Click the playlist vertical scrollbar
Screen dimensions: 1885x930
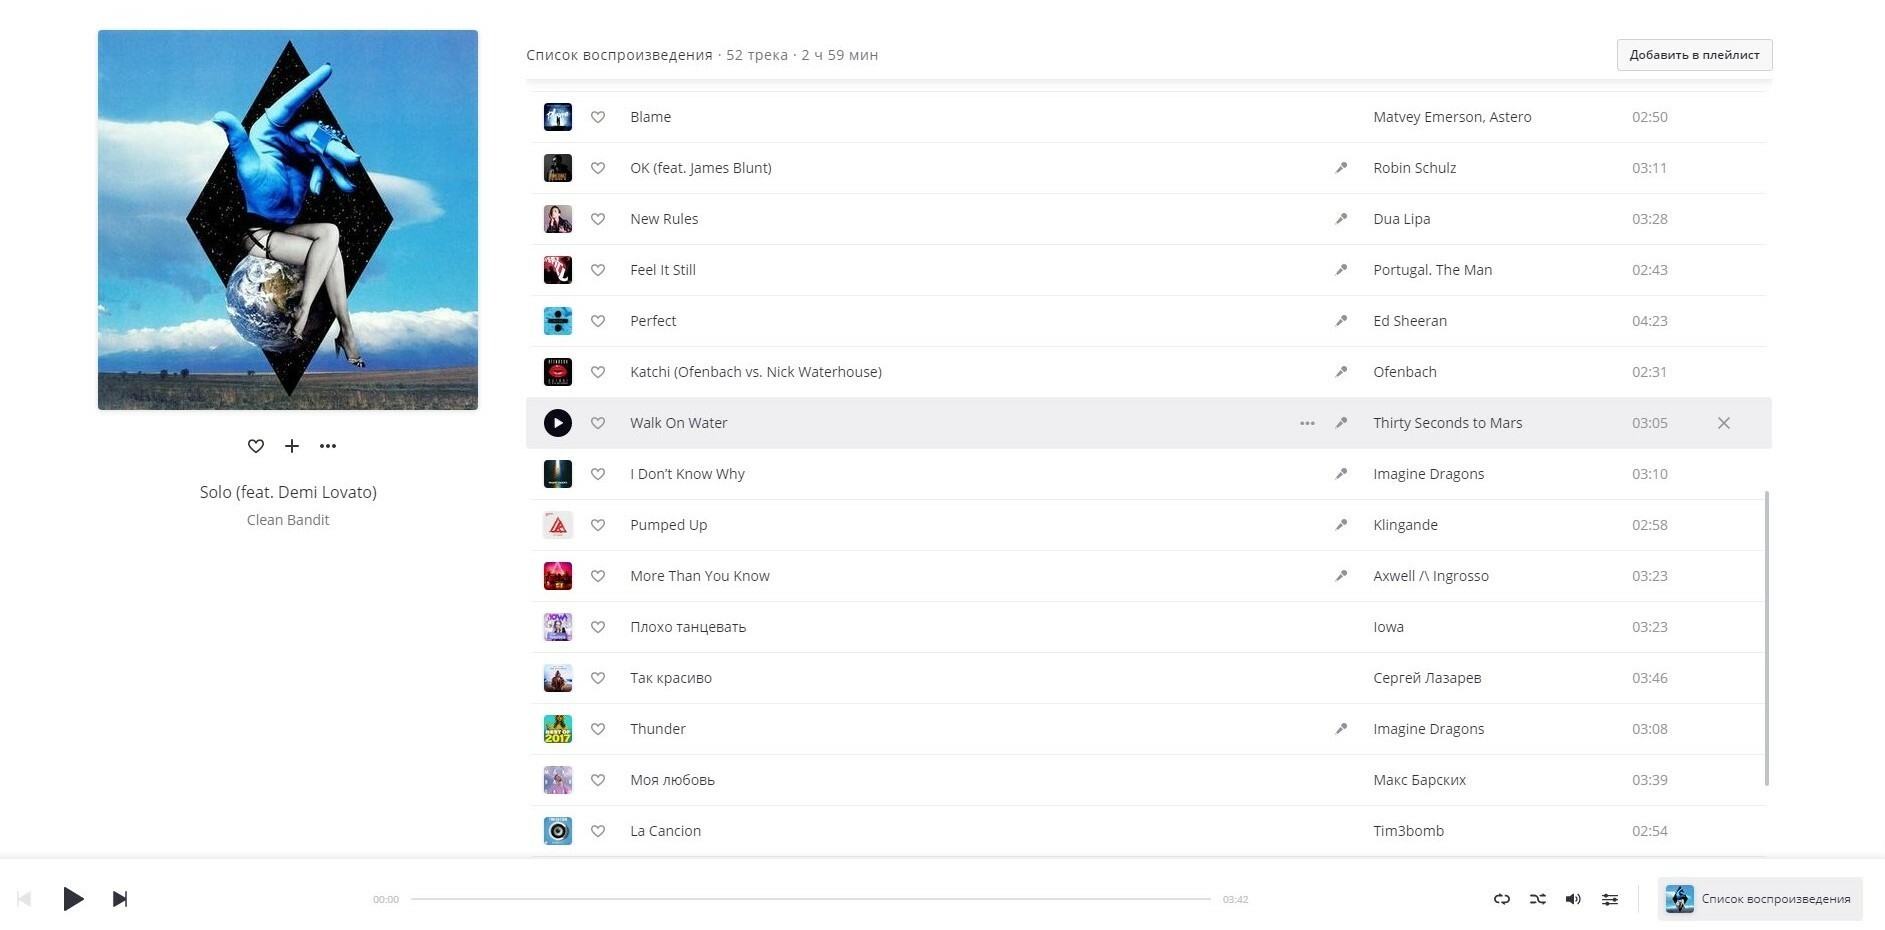[x=1767, y=638]
